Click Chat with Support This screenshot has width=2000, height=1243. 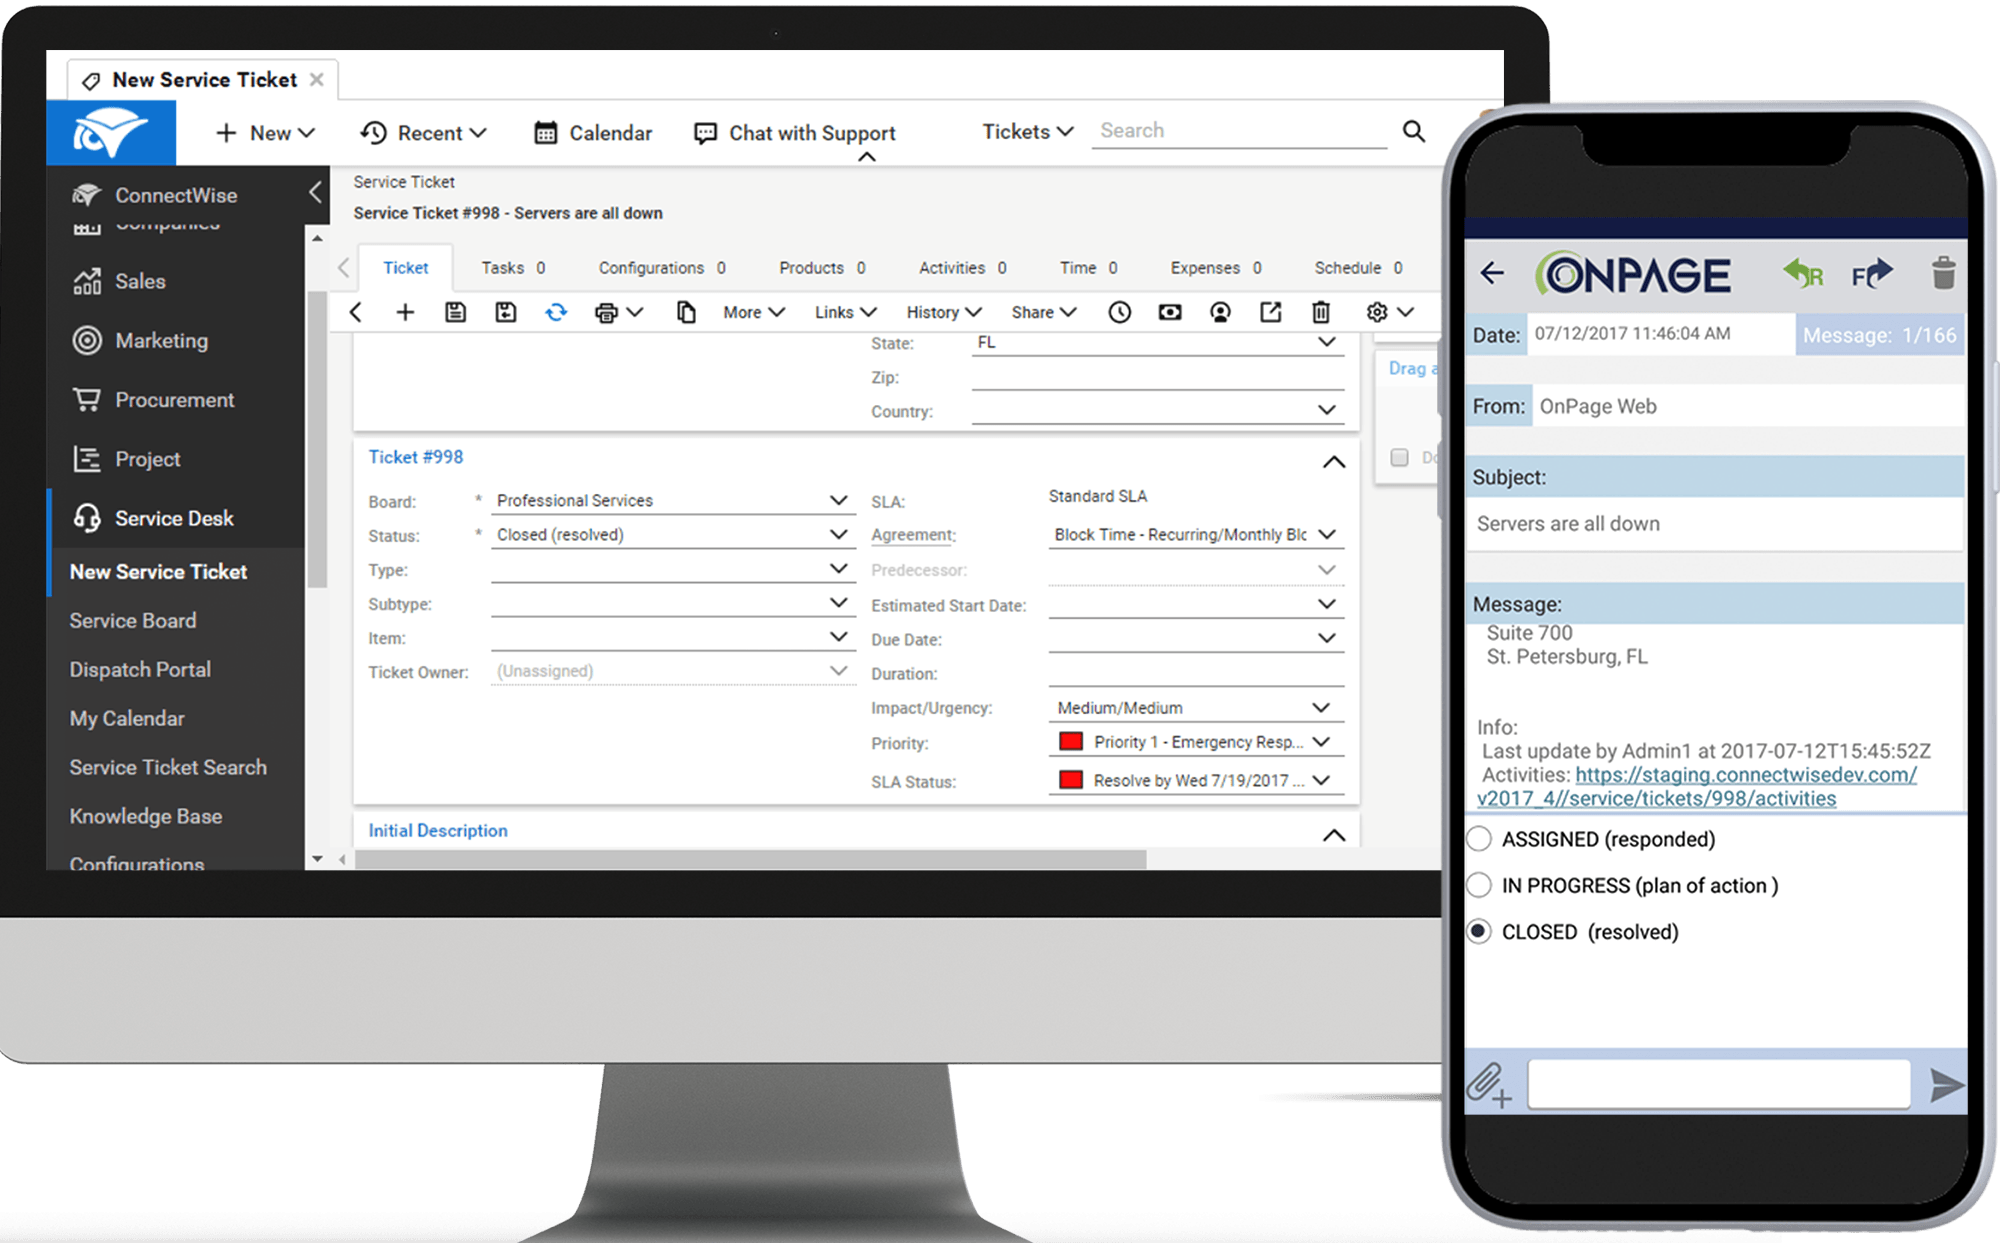[795, 133]
